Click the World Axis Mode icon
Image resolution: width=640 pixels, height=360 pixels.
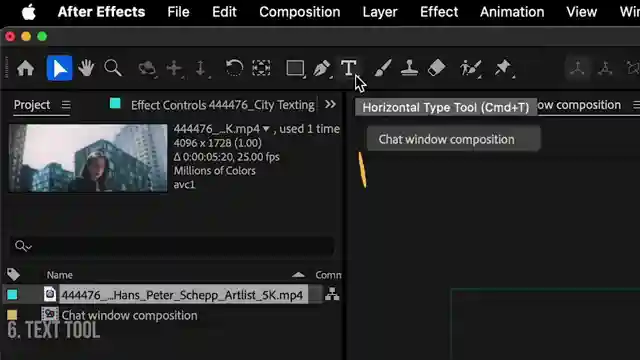[x=605, y=68]
